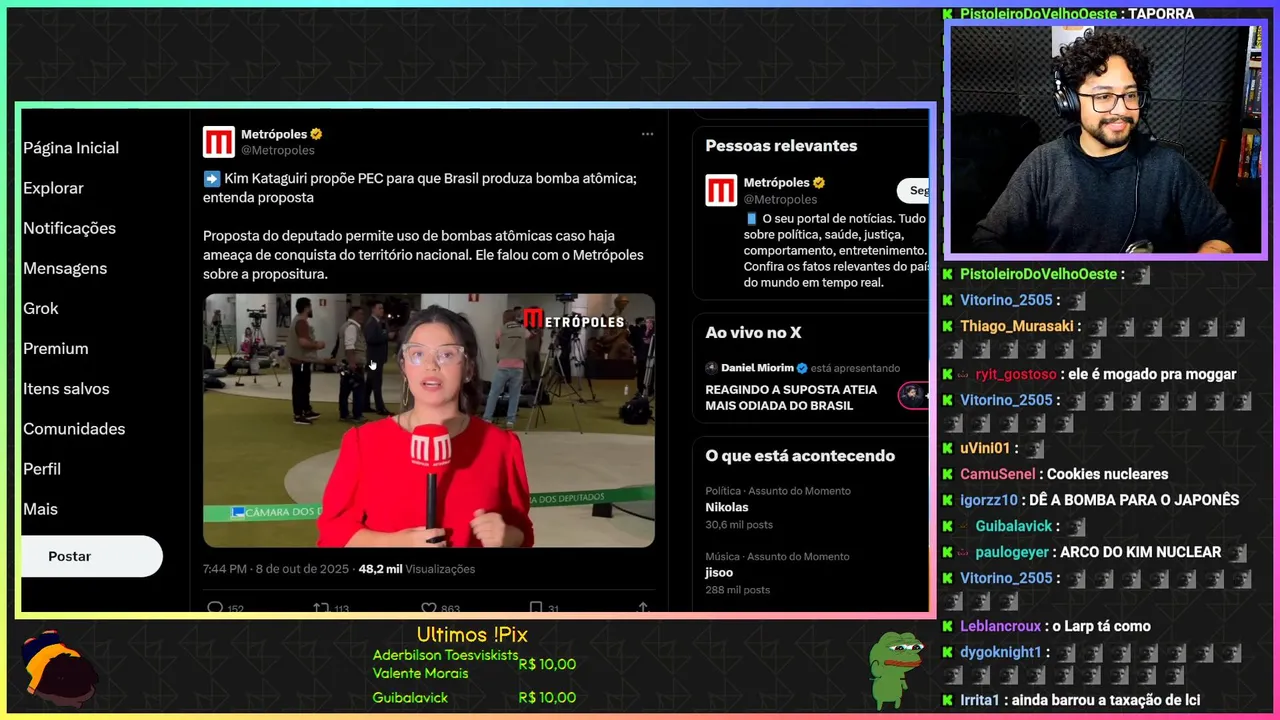Viewport: 1280px width, 720px height.
Task: Open the live broadcast avatar with pink ring
Action: point(912,395)
